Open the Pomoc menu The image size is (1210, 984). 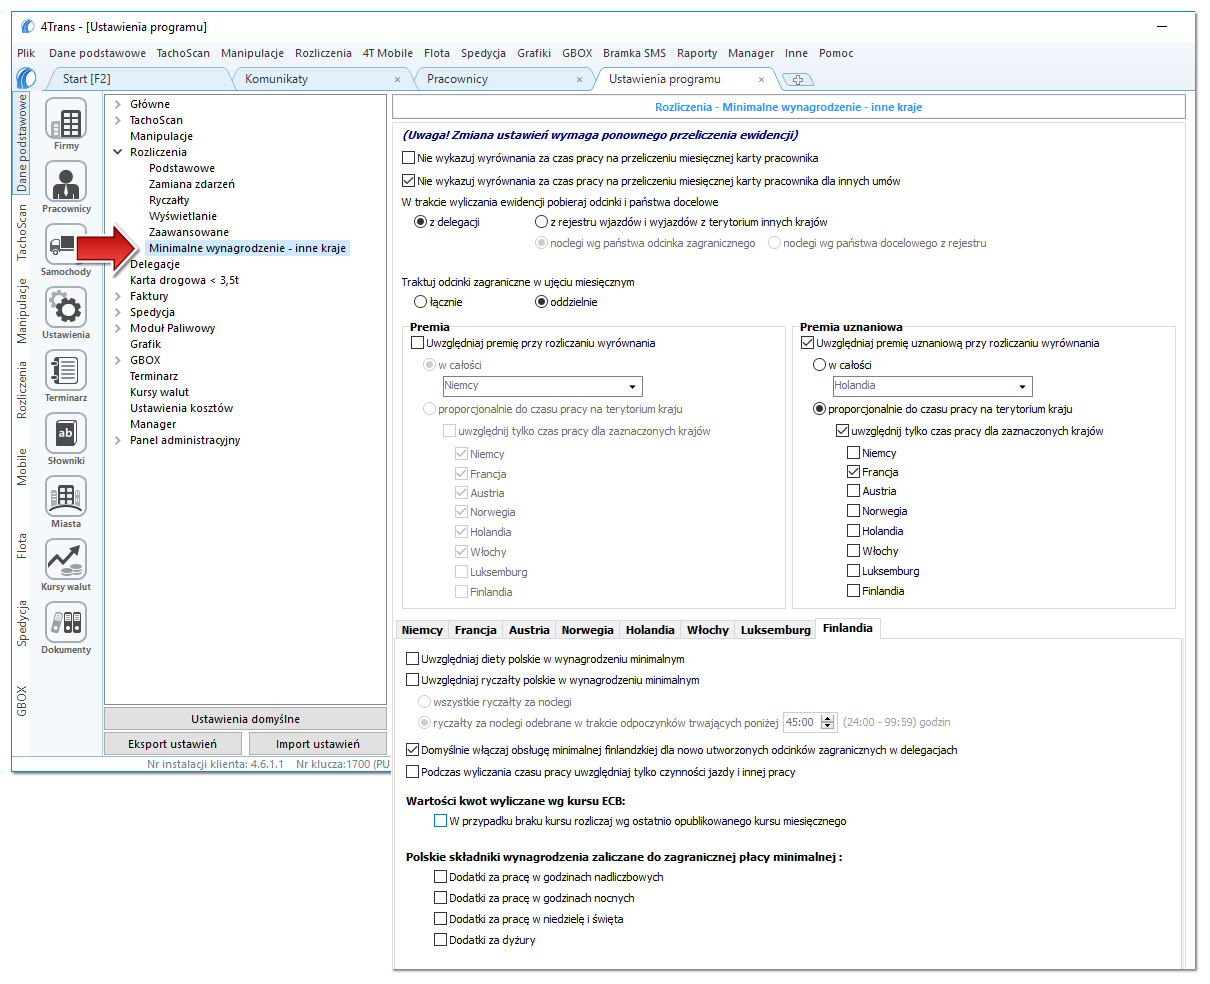click(836, 53)
